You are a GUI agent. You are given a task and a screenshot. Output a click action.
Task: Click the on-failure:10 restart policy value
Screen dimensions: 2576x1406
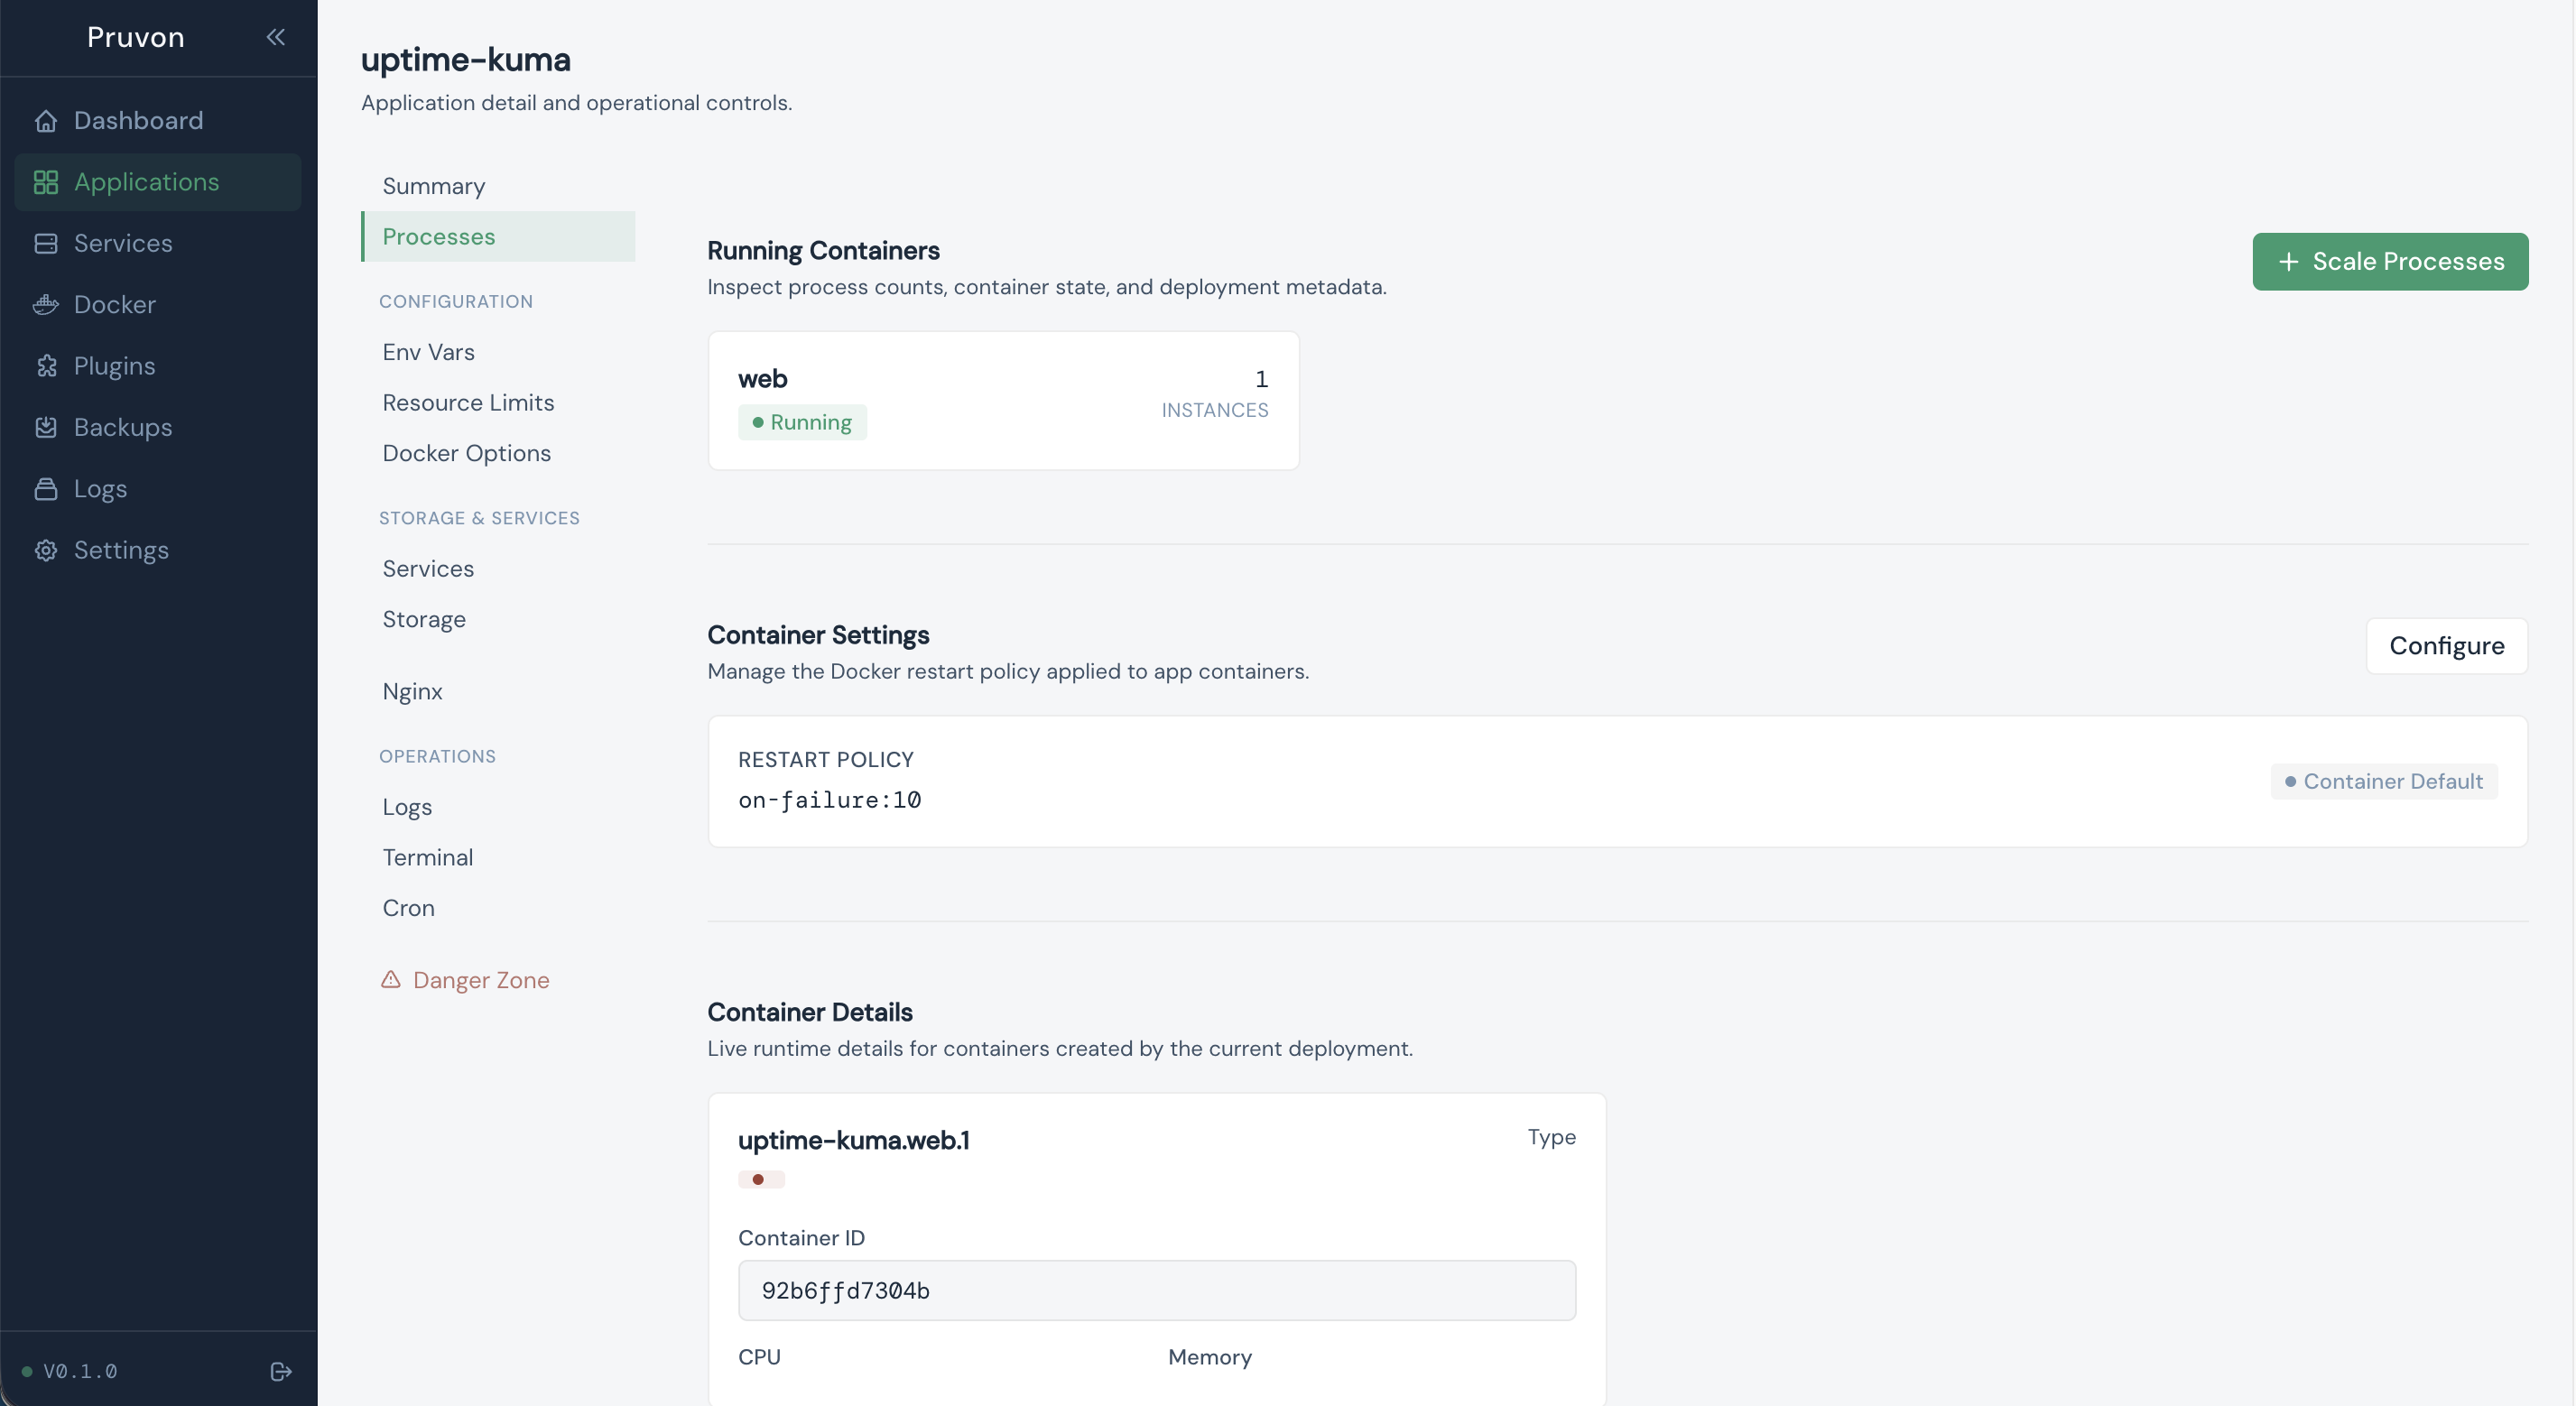(x=829, y=801)
